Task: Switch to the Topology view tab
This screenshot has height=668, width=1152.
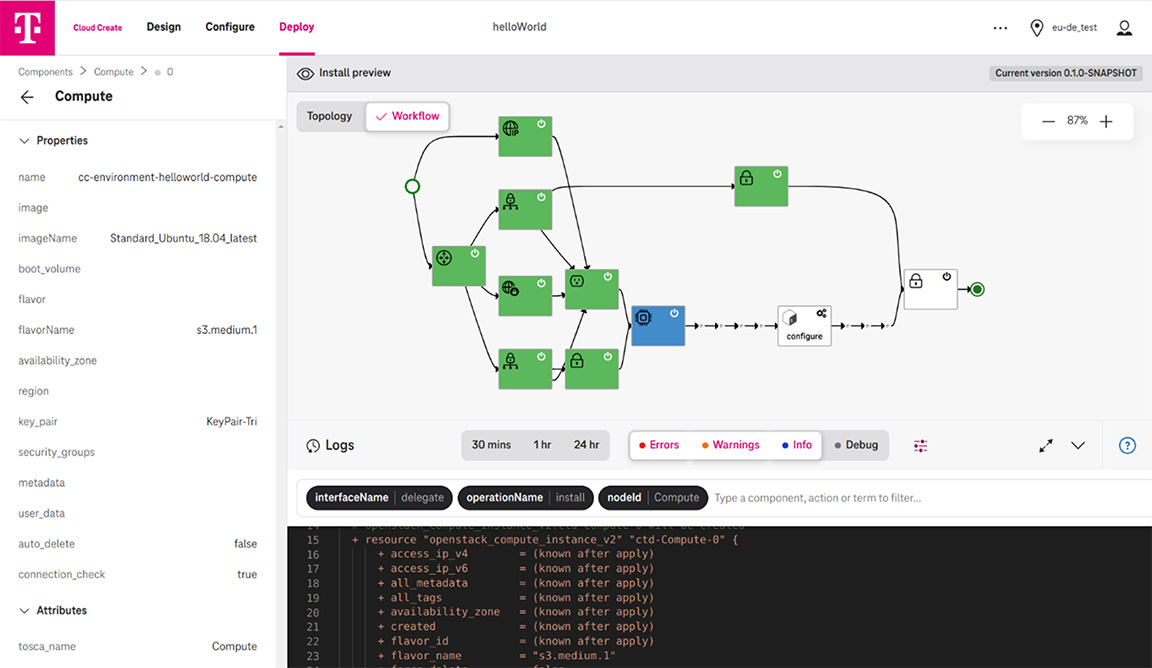Action: 329,116
